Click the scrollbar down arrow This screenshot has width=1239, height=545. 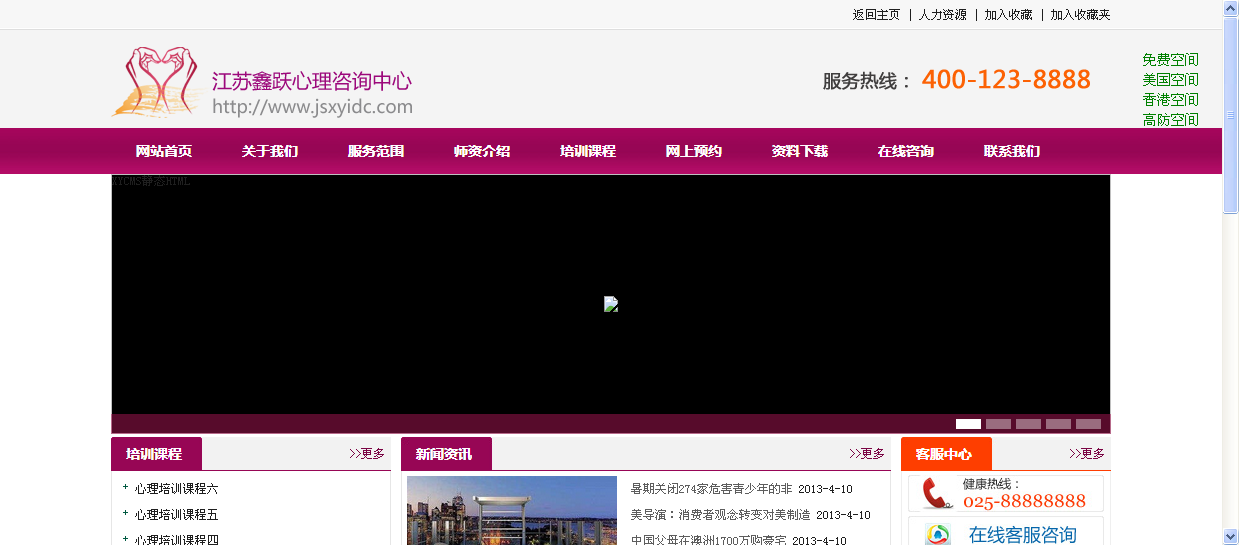(x=1231, y=537)
